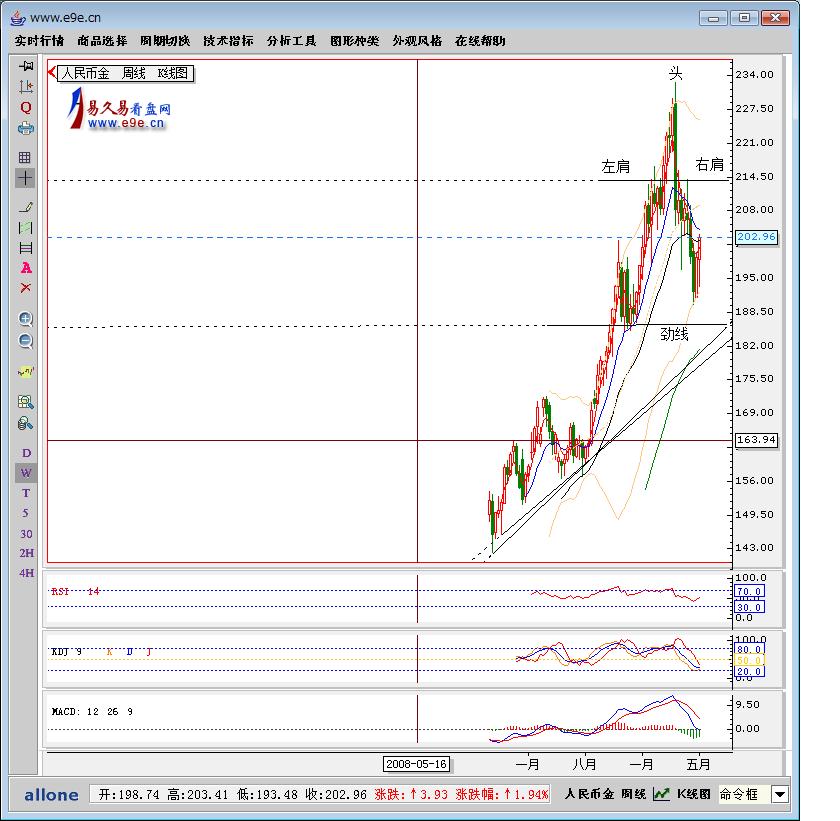Screen dimensions: 840x821
Task: Open the 在线帮助 menu
Action: (x=480, y=41)
